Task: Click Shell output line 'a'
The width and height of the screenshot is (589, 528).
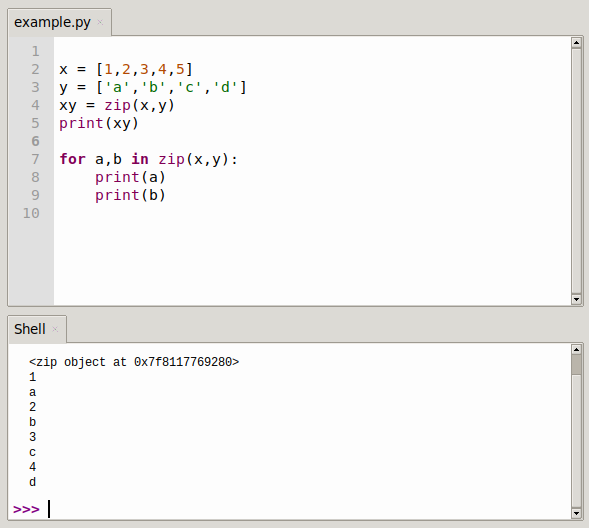Action: point(33,392)
